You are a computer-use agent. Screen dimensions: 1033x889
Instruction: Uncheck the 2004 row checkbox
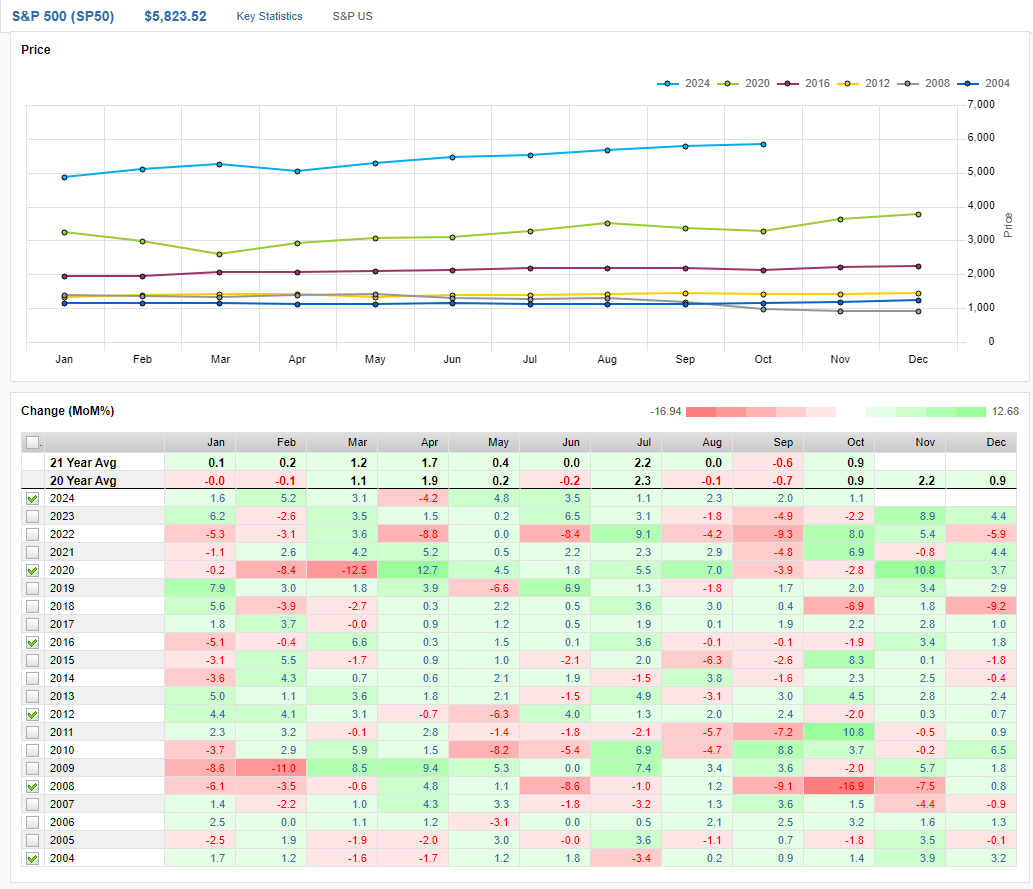pyautogui.click(x=32, y=859)
